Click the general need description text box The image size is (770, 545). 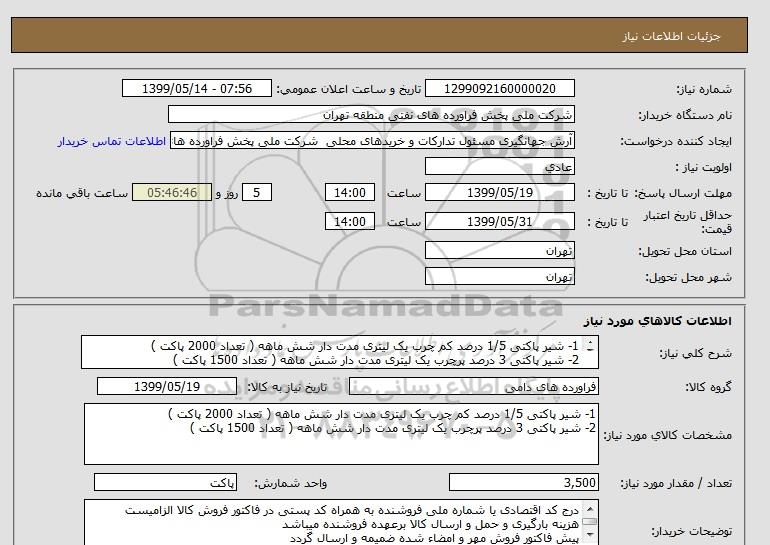(x=339, y=353)
